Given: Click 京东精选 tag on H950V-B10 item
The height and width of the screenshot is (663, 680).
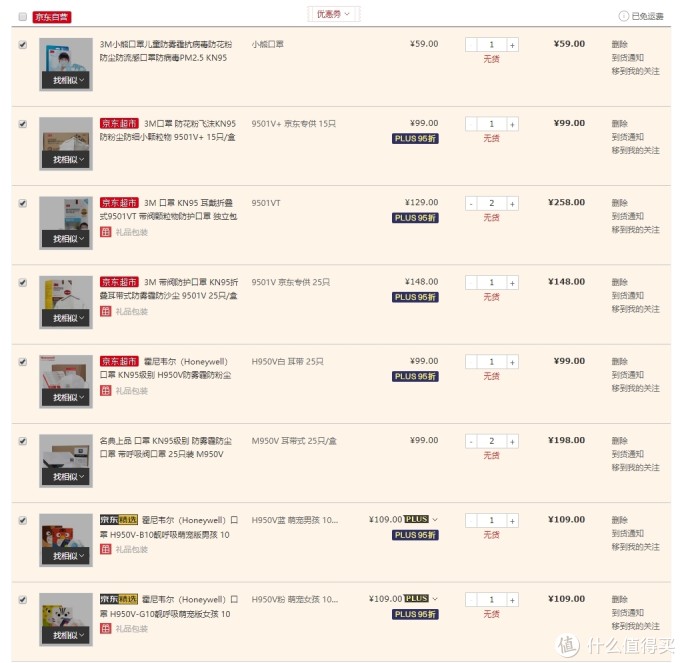Looking at the screenshot, I should [119, 520].
